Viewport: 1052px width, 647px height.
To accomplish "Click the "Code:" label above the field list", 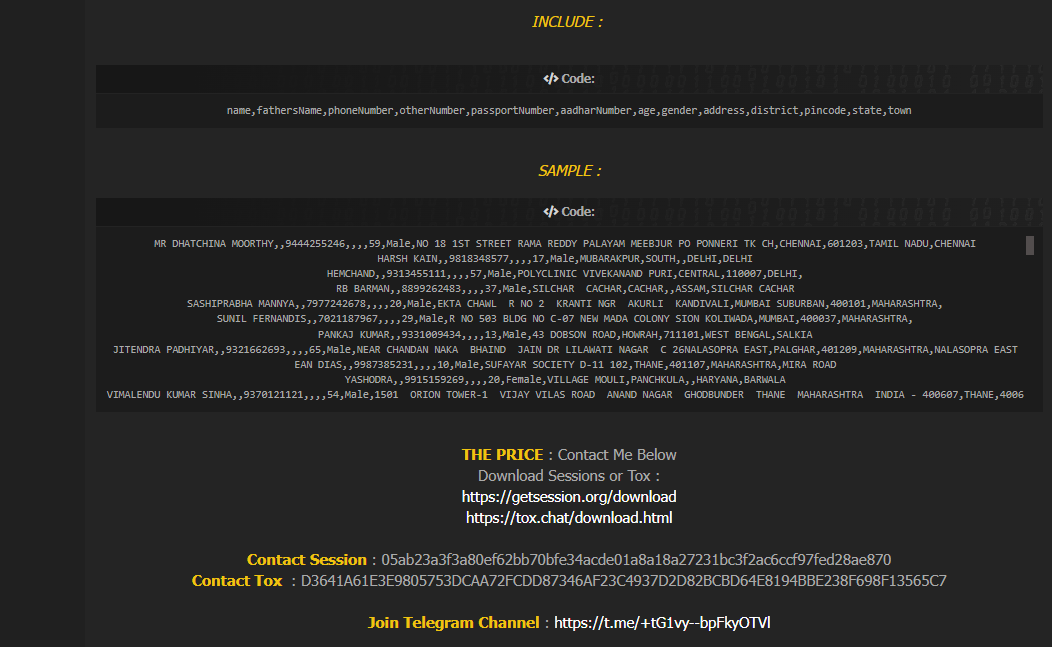I will 578,79.
